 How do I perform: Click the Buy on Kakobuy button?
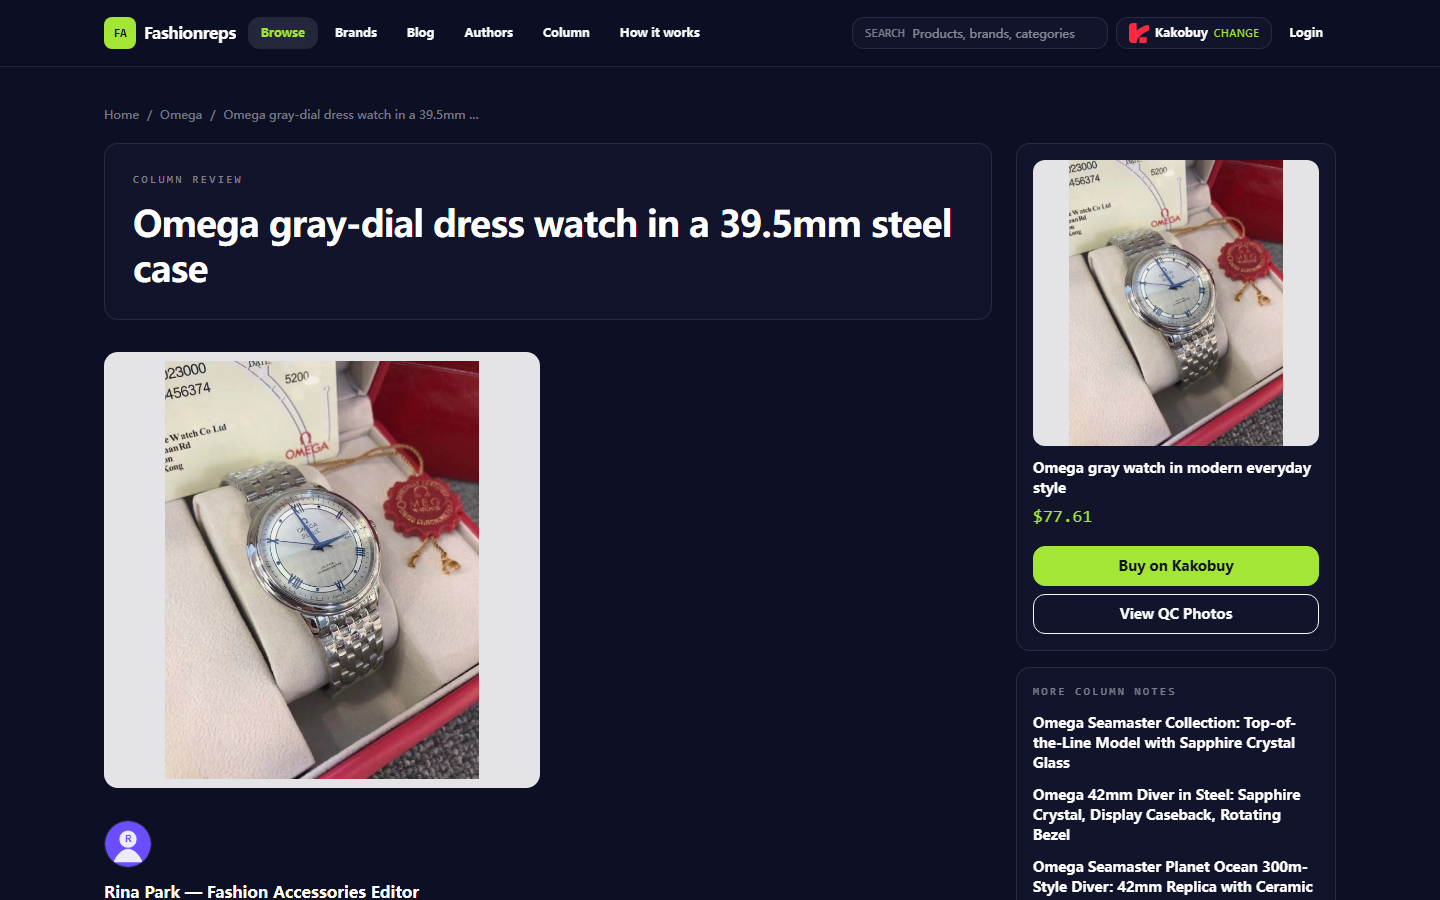tap(1176, 566)
